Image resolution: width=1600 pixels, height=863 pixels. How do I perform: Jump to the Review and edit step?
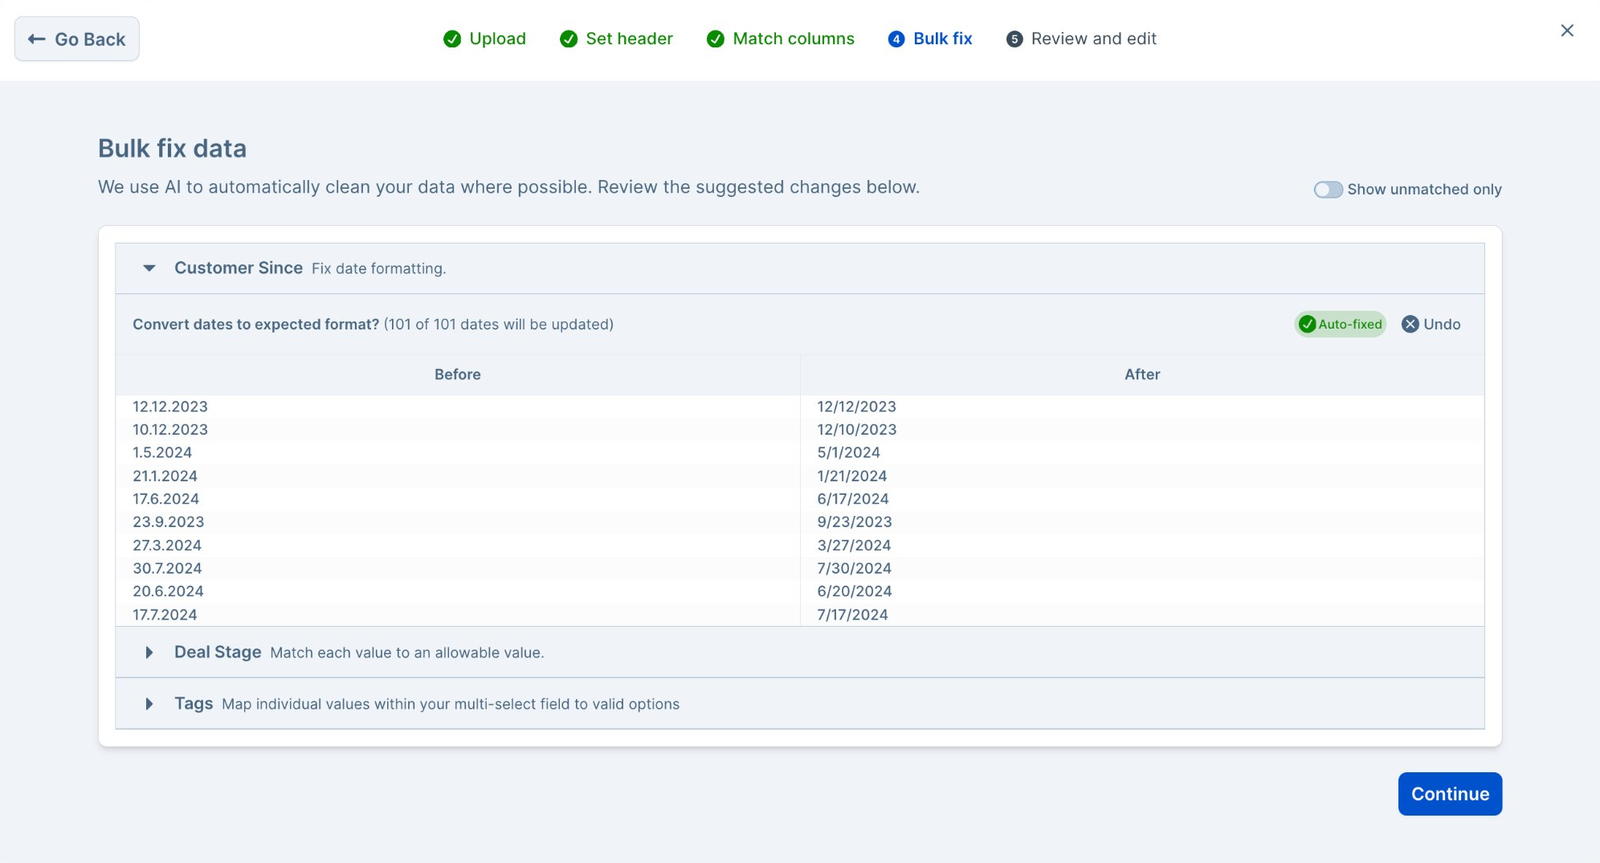1081,39
